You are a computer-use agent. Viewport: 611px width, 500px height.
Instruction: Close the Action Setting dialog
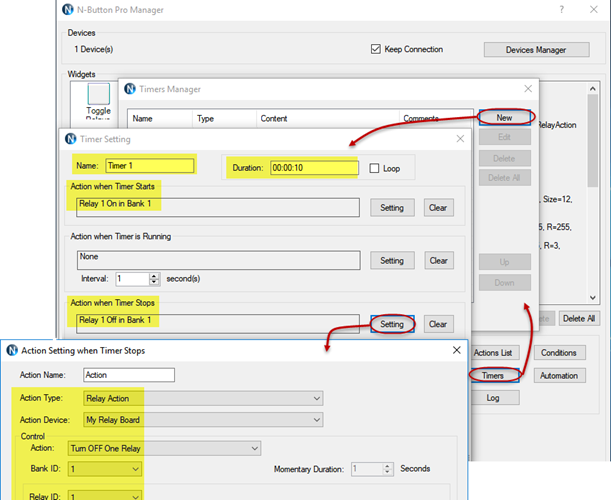coord(457,350)
